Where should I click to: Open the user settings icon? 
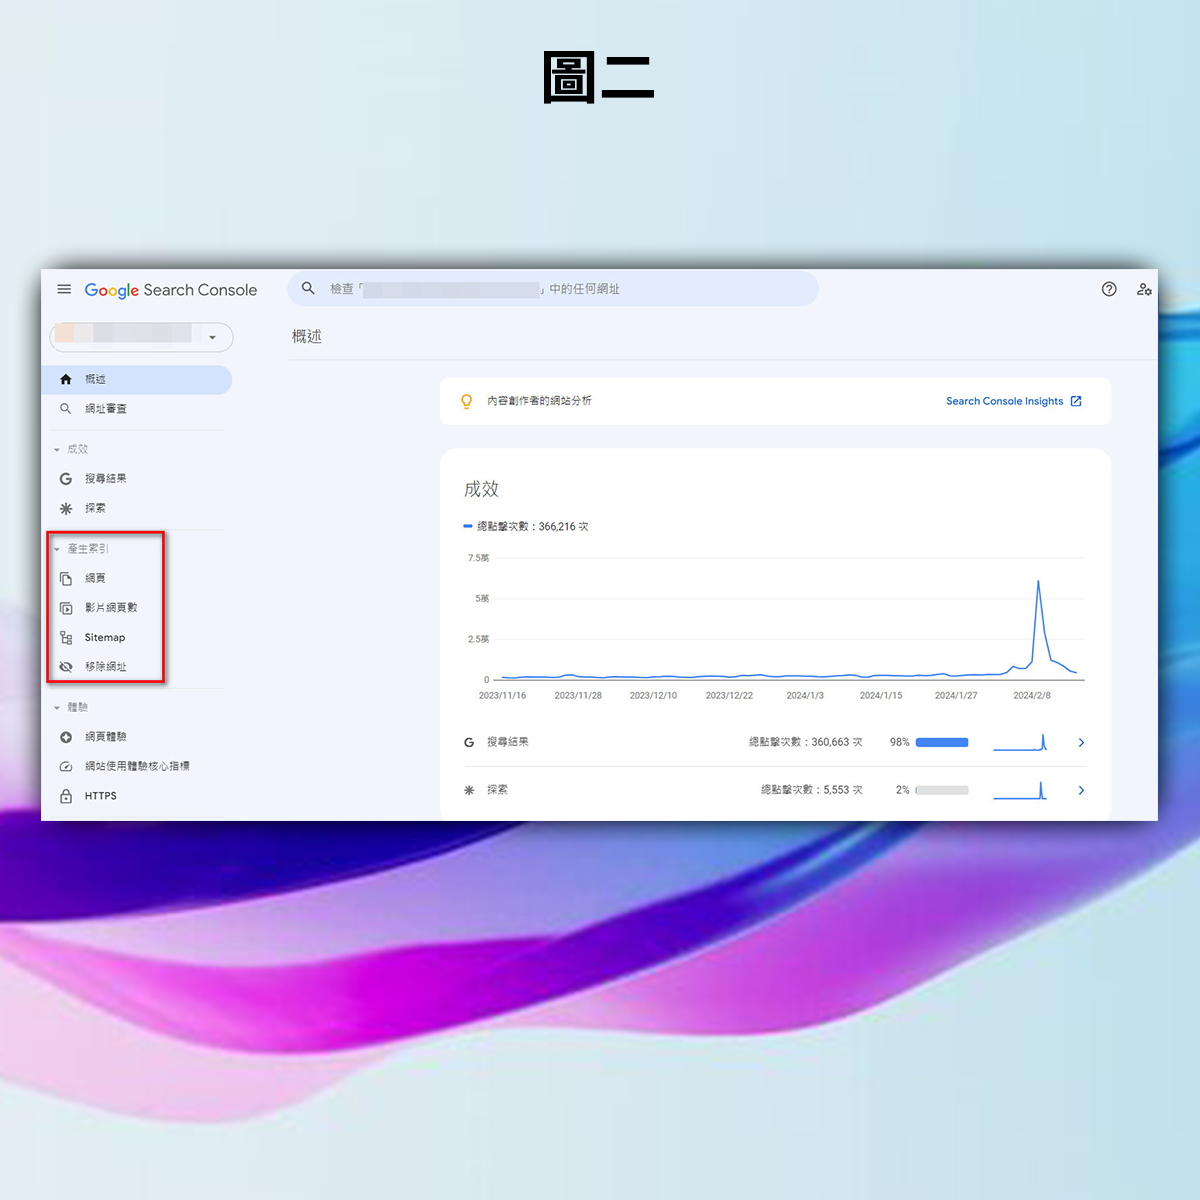(x=1144, y=289)
